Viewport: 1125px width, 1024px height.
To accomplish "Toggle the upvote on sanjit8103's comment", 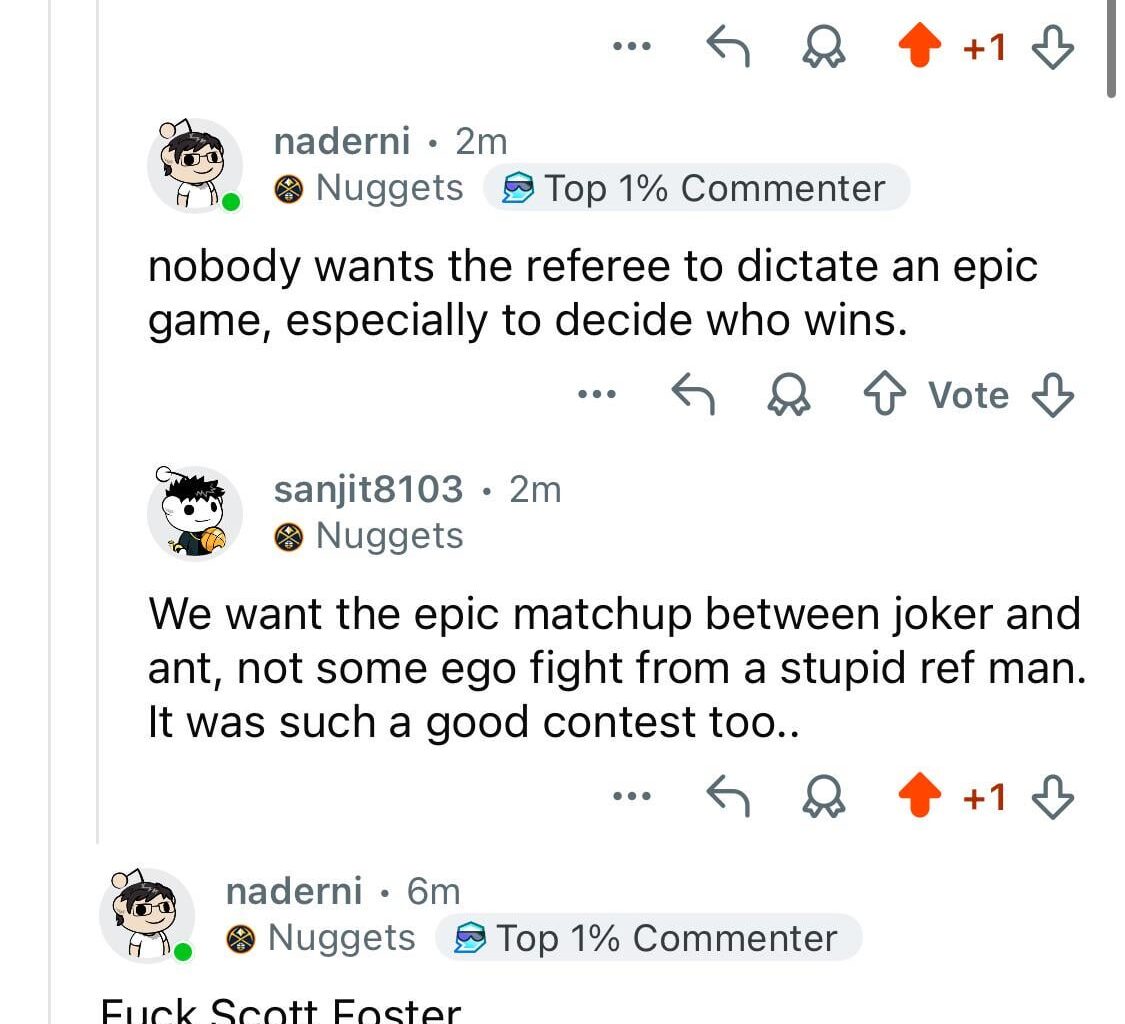I will pos(920,795).
